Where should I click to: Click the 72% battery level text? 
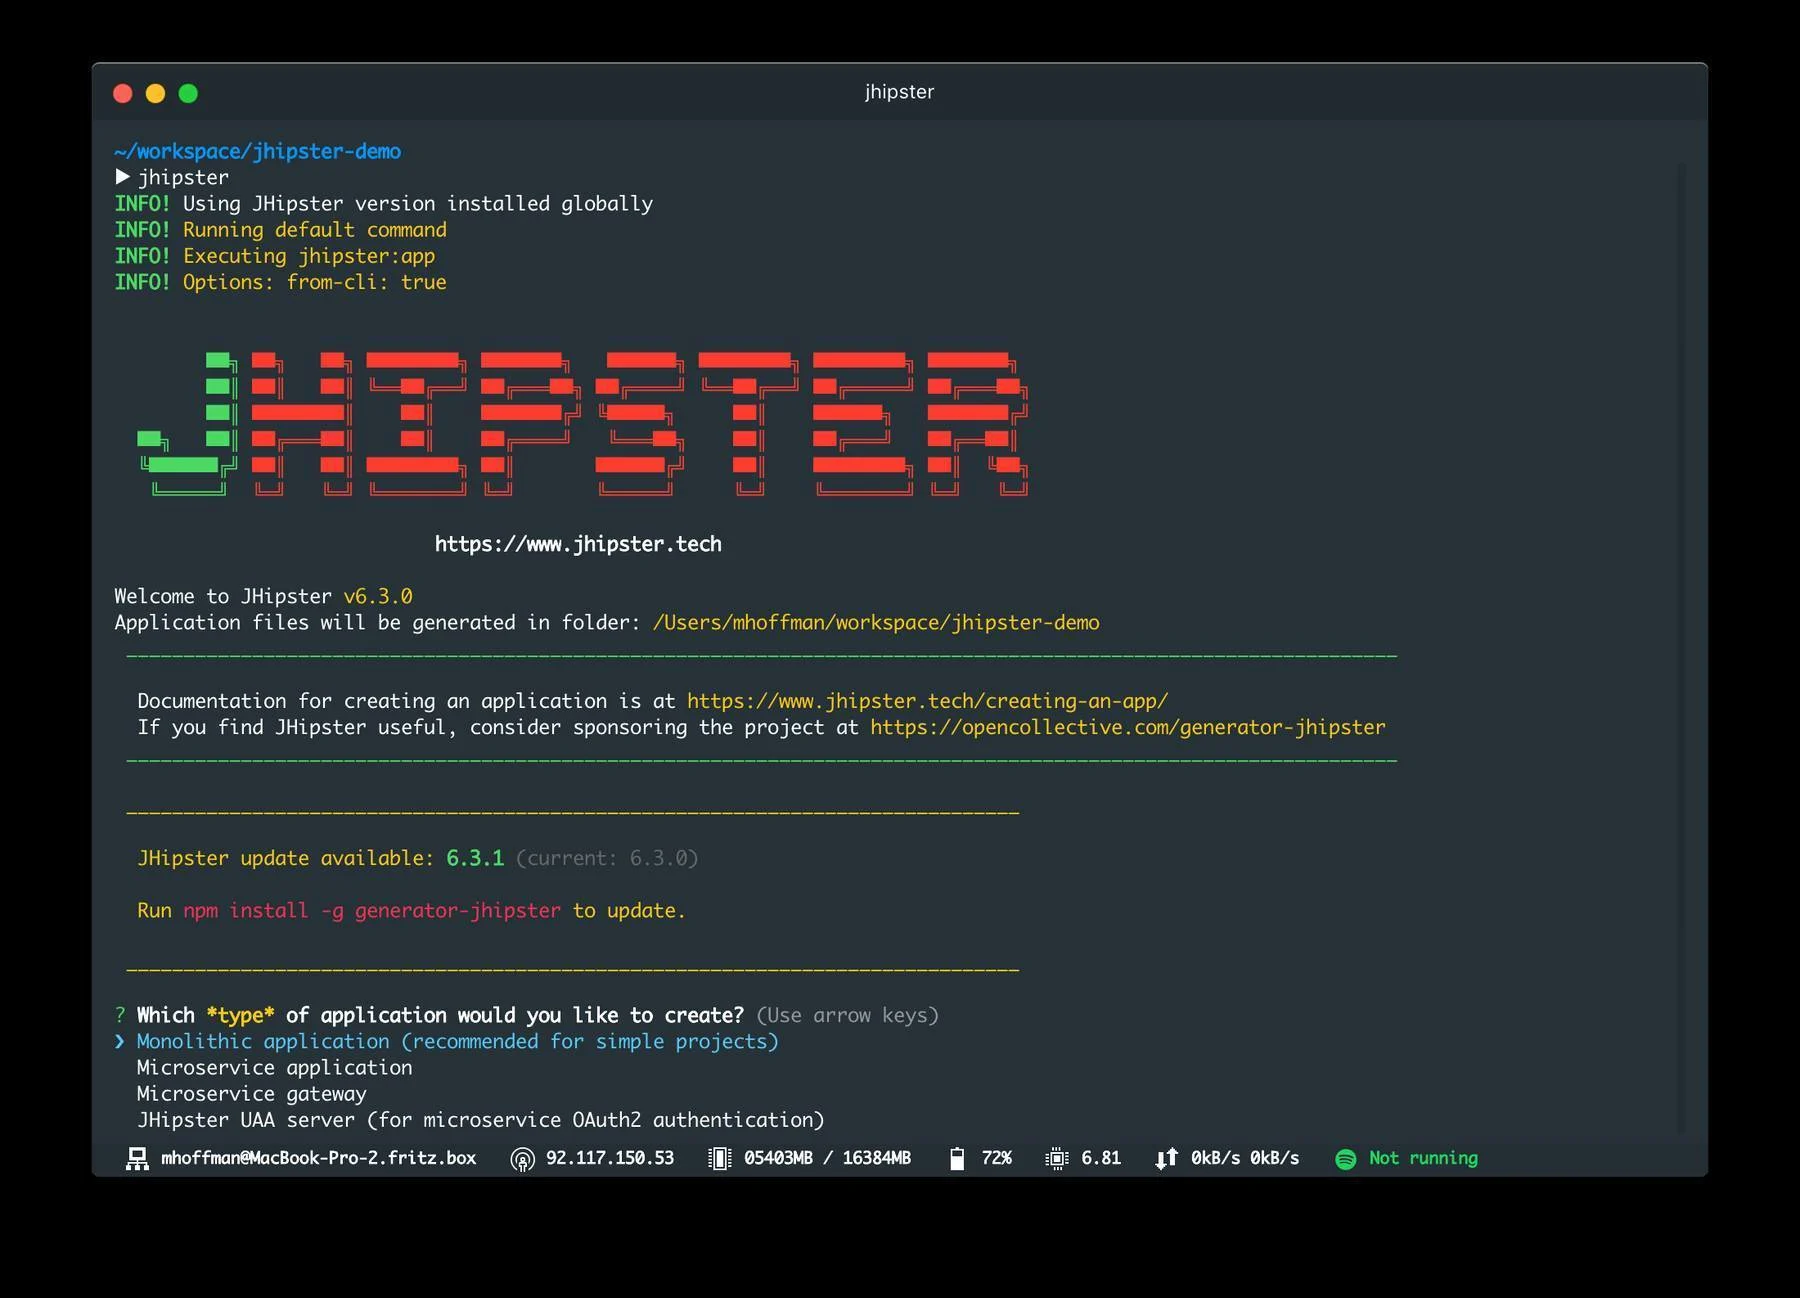(x=996, y=1158)
